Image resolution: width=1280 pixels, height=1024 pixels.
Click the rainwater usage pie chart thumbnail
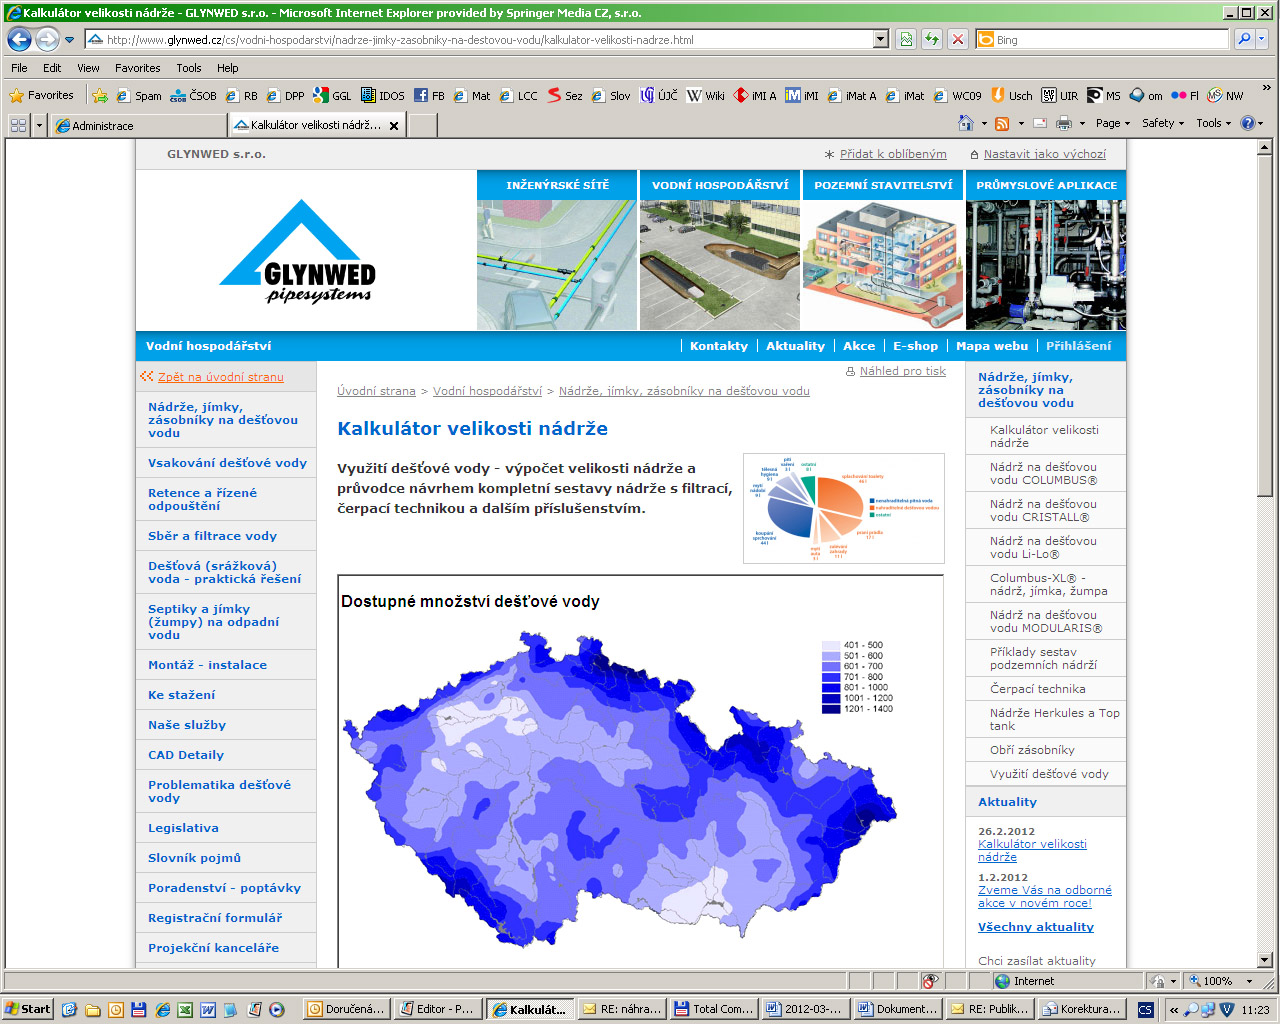(x=843, y=508)
